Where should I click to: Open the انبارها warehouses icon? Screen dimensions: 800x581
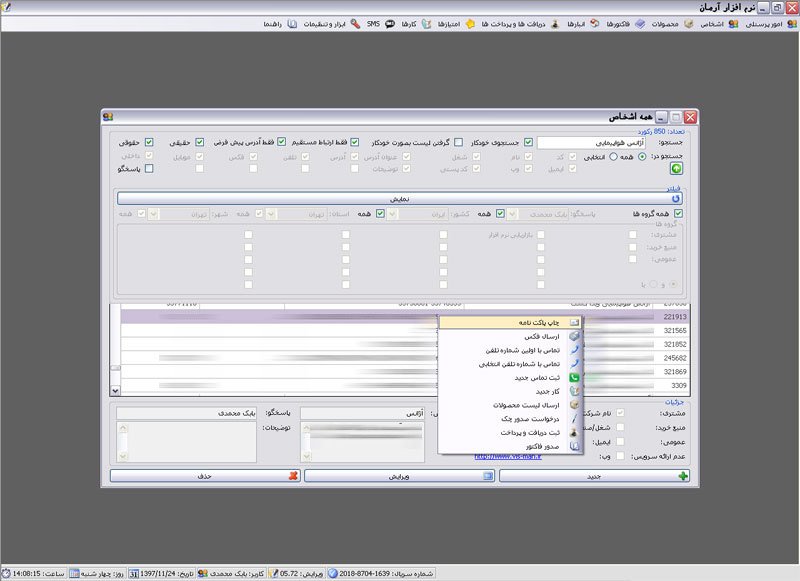[594, 24]
